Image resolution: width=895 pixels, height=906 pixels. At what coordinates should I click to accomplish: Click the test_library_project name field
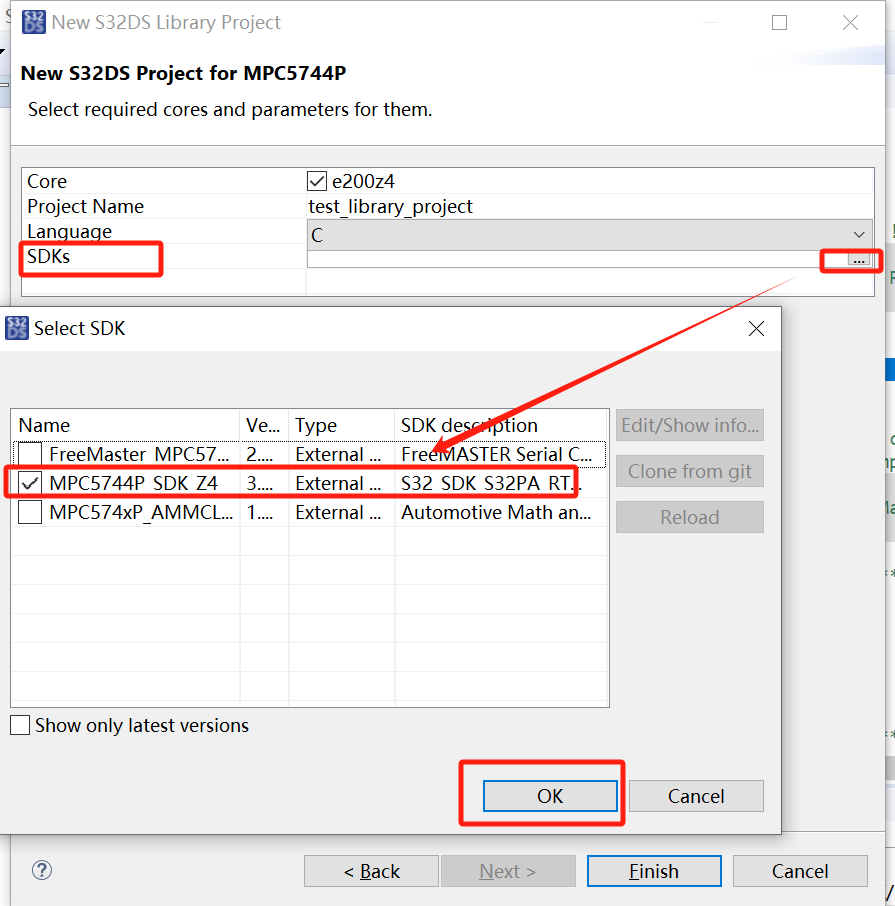(x=589, y=206)
